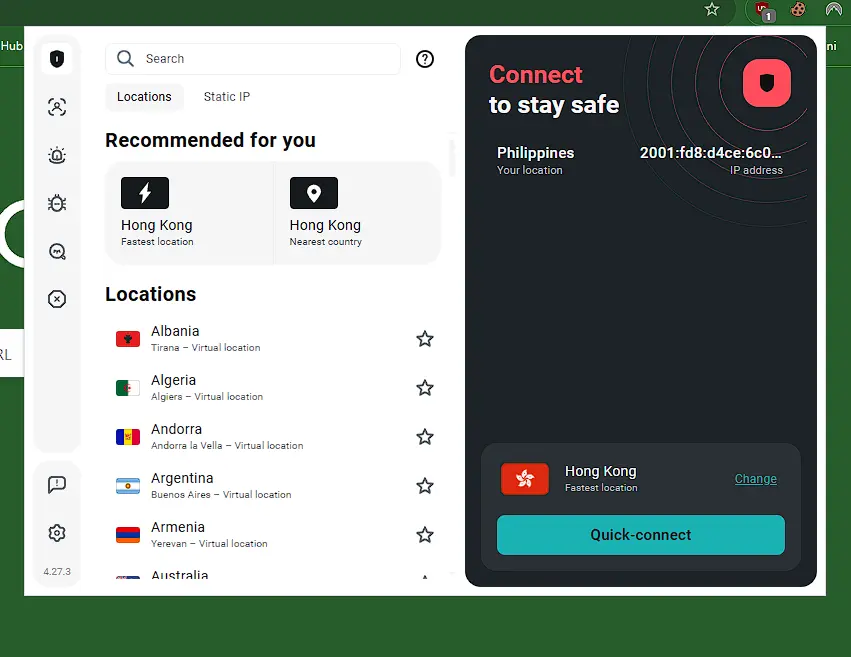Click the Hong Kong name in connect card
Viewport: 851px width, 657px height.
(600, 471)
